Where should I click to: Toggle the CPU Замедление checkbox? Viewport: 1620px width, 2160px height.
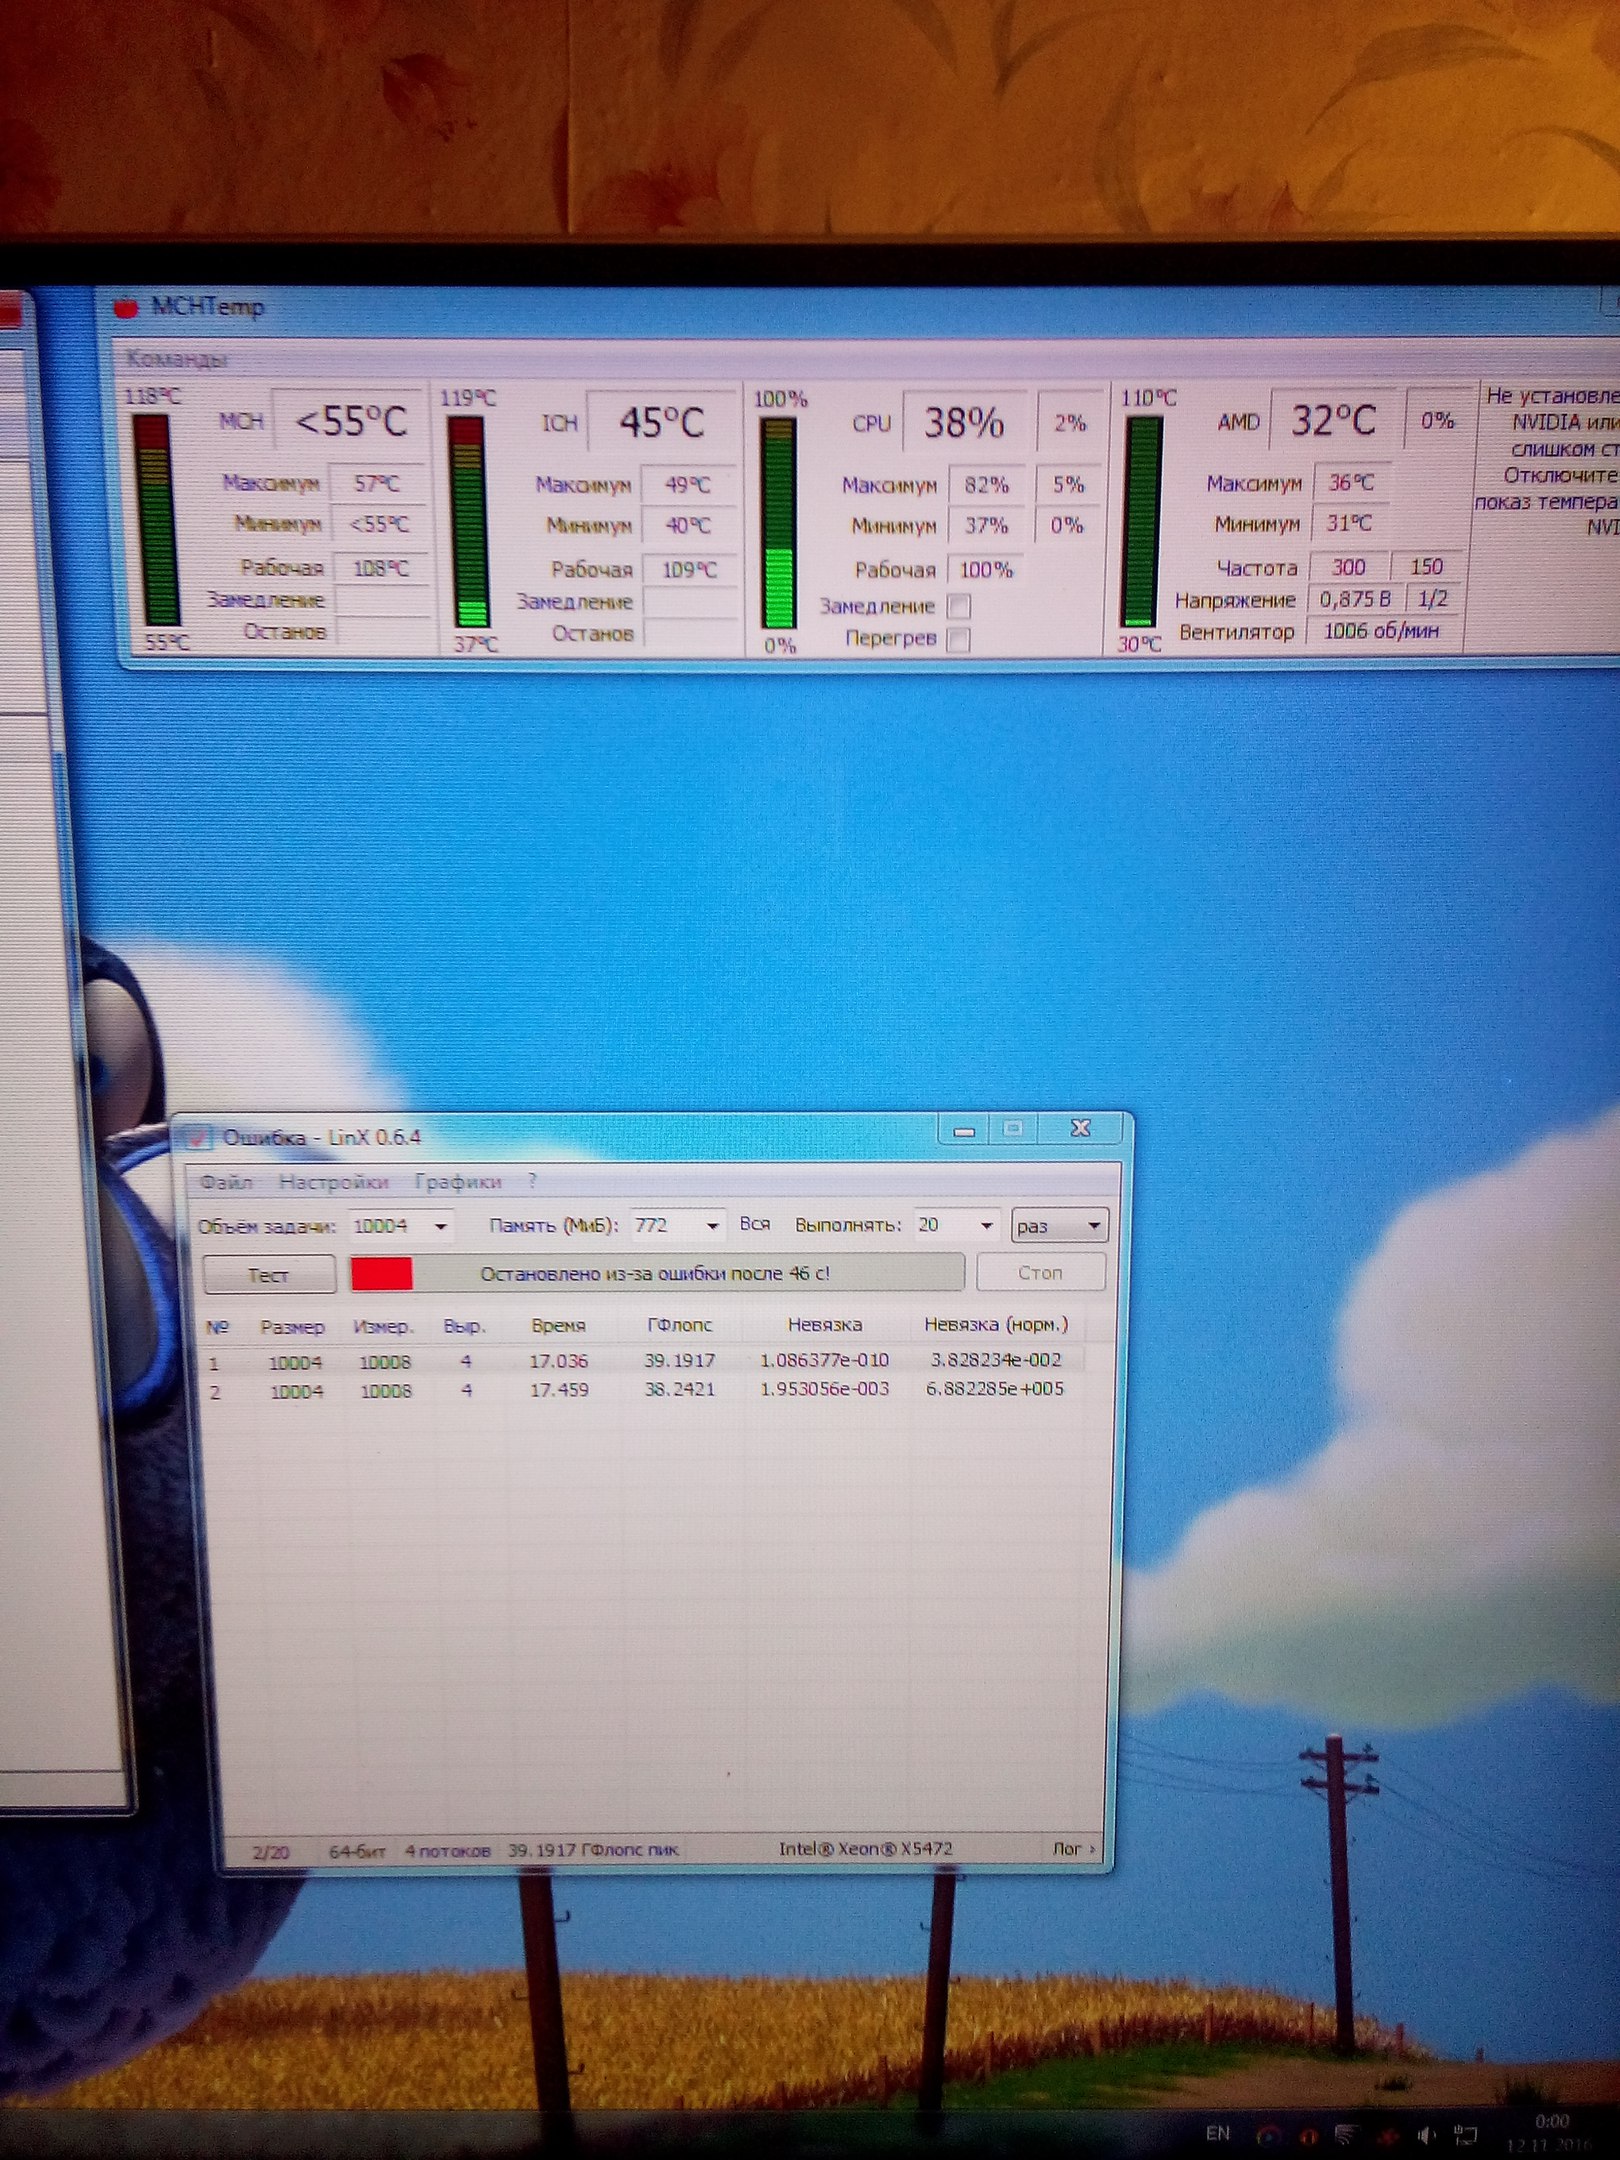point(958,606)
